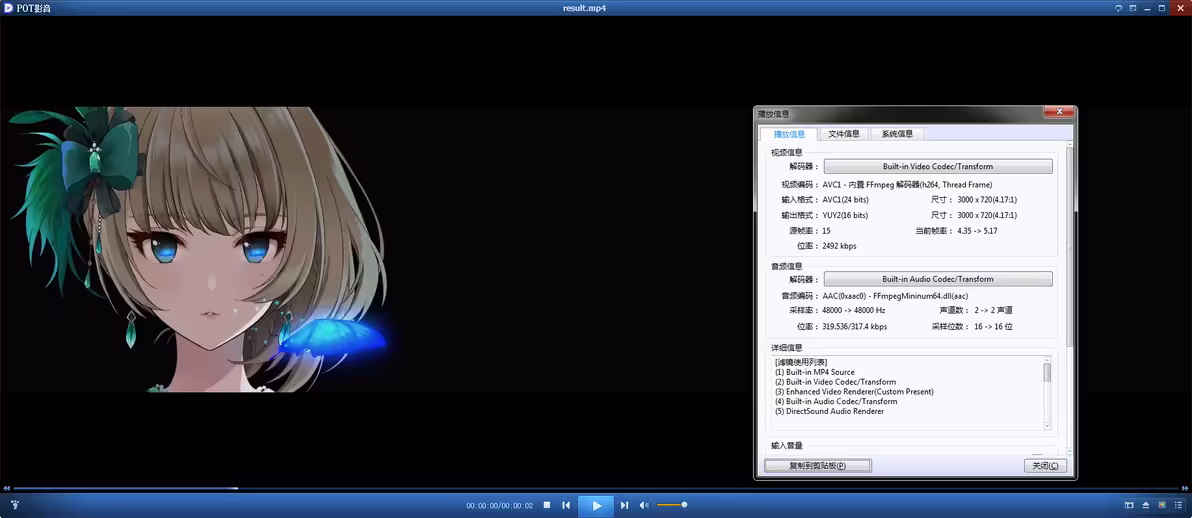The height and width of the screenshot is (518, 1192).
Task: Click the '2492 kbps' bitrate value
Action: pos(839,246)
